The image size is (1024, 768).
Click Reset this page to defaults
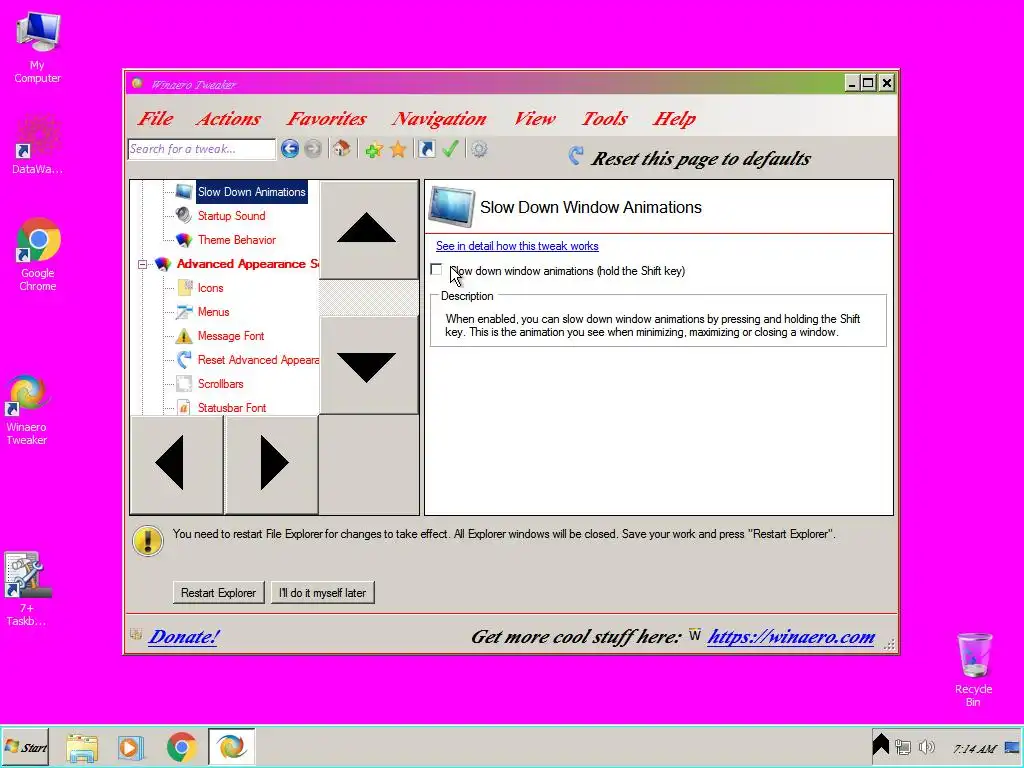pos(701,159)
